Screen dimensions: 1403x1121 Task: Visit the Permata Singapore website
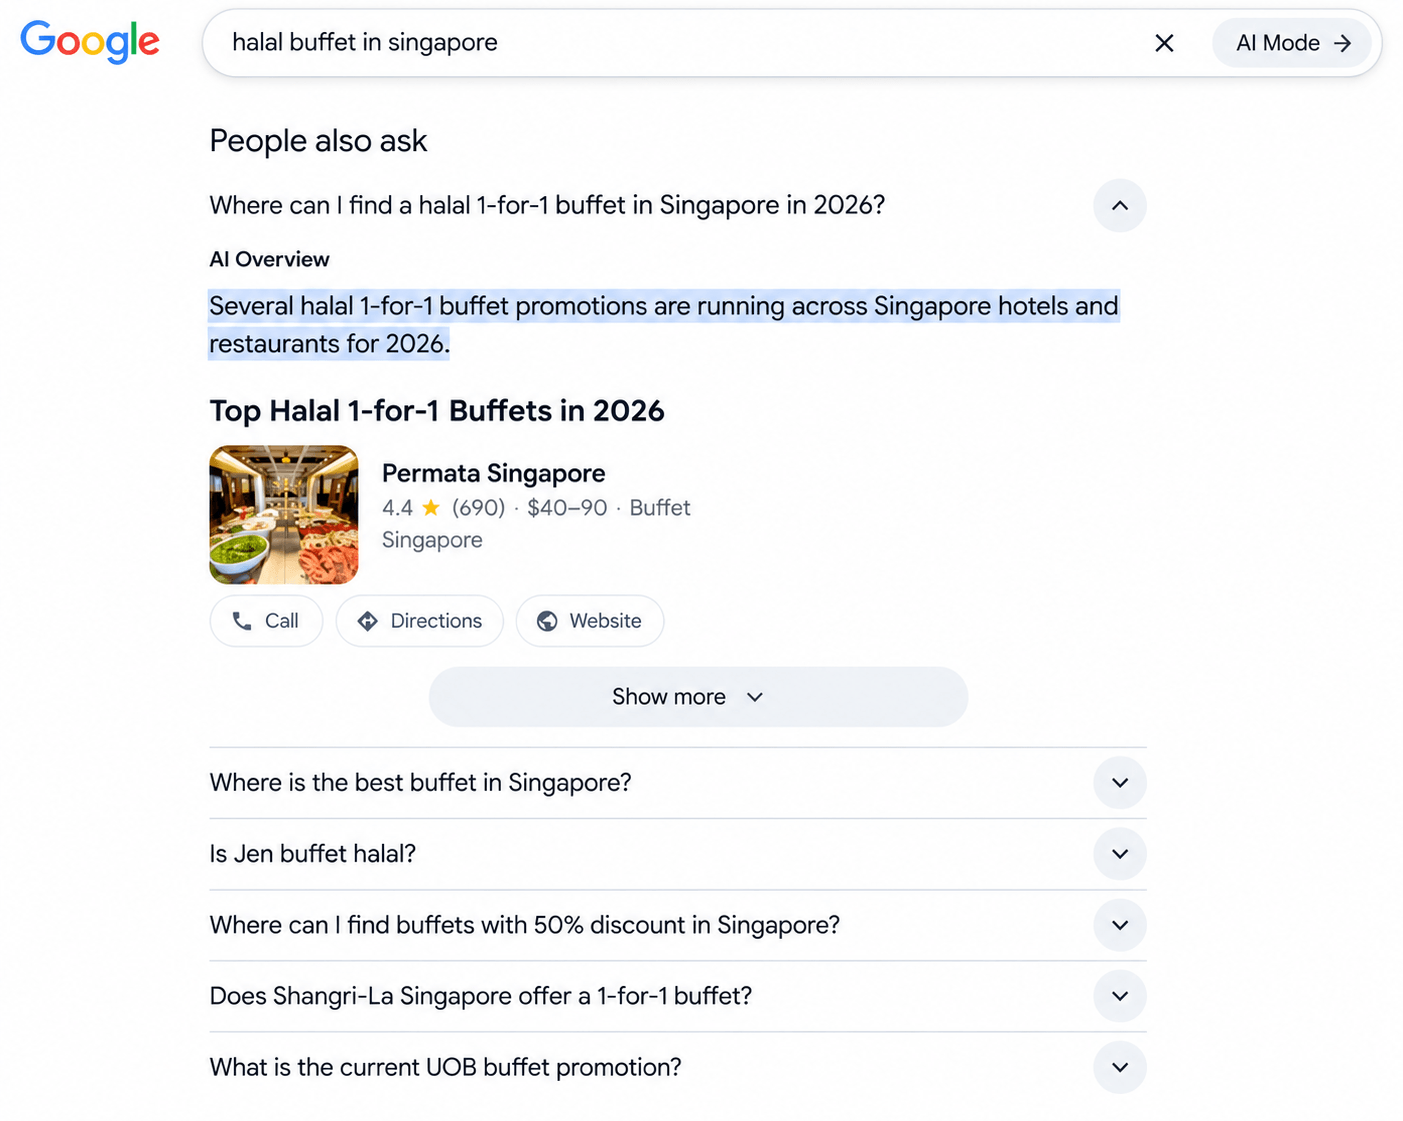click(x=590, y=621)
